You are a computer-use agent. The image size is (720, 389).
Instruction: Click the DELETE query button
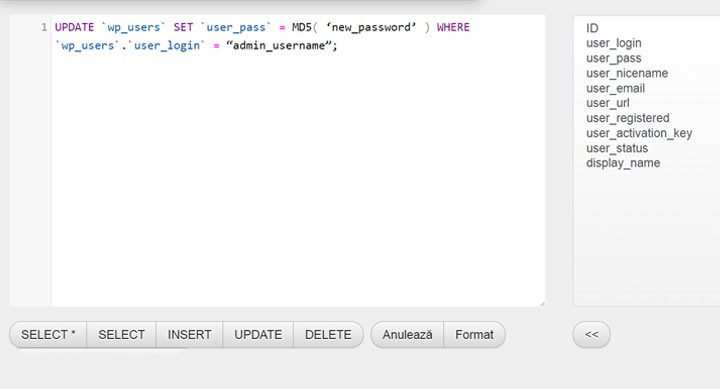(x=328, y=335)
